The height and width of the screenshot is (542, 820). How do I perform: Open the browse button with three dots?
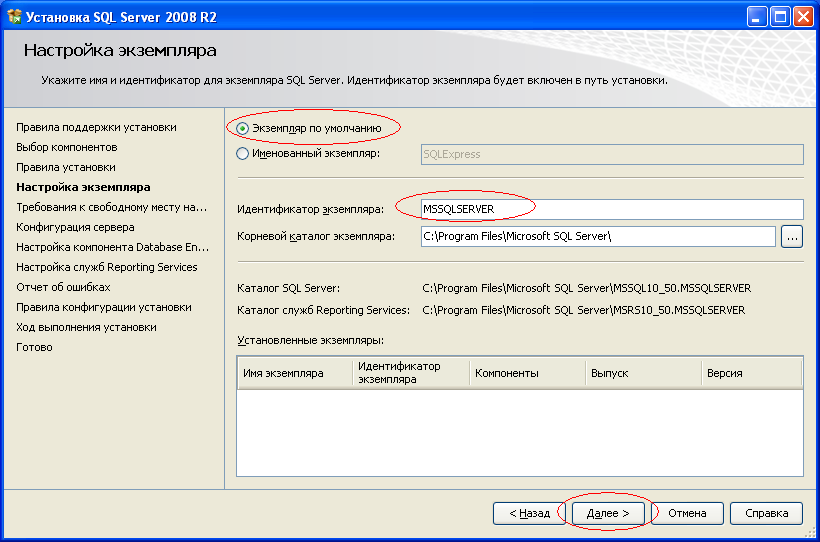coord(792,237)
